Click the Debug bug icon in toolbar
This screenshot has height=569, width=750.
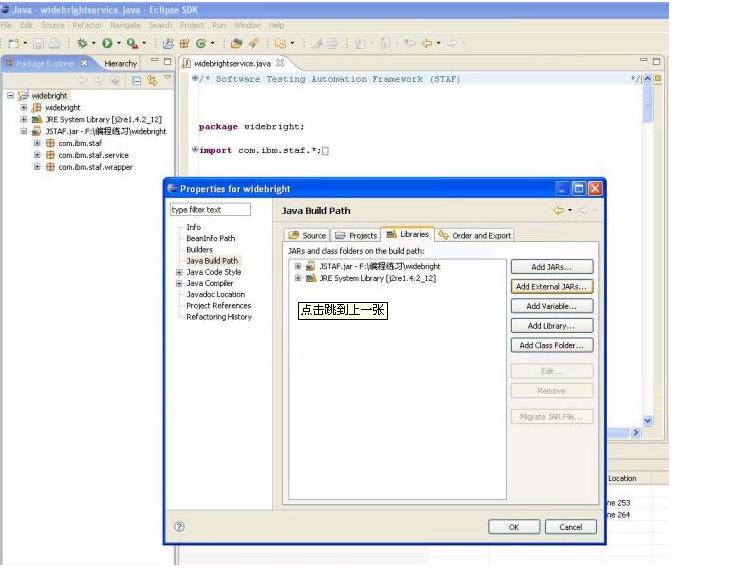(81, 43)
